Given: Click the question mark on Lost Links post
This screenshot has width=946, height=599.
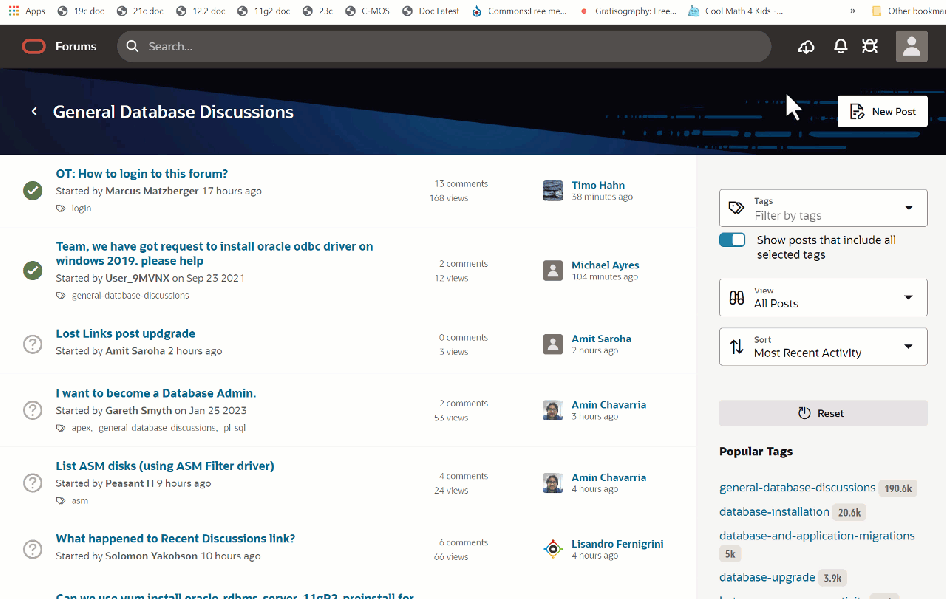Looking at the screenshot, I should click(x=32, y=344).
